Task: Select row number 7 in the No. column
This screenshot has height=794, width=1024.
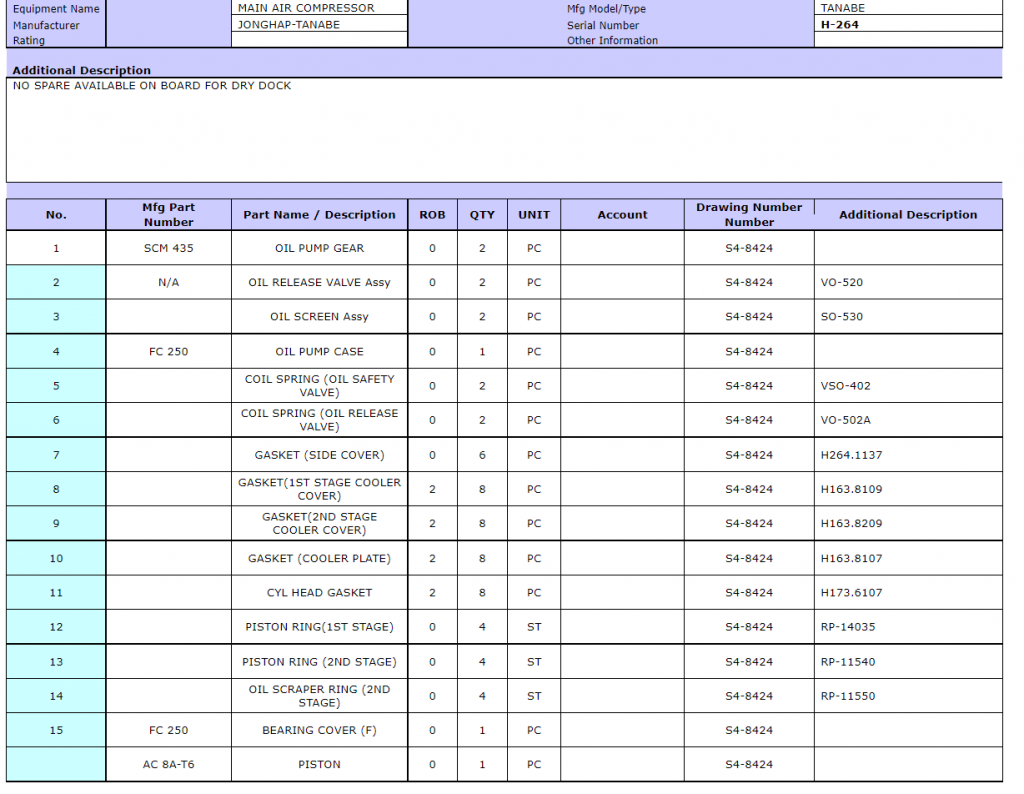Action: [56, 455]
